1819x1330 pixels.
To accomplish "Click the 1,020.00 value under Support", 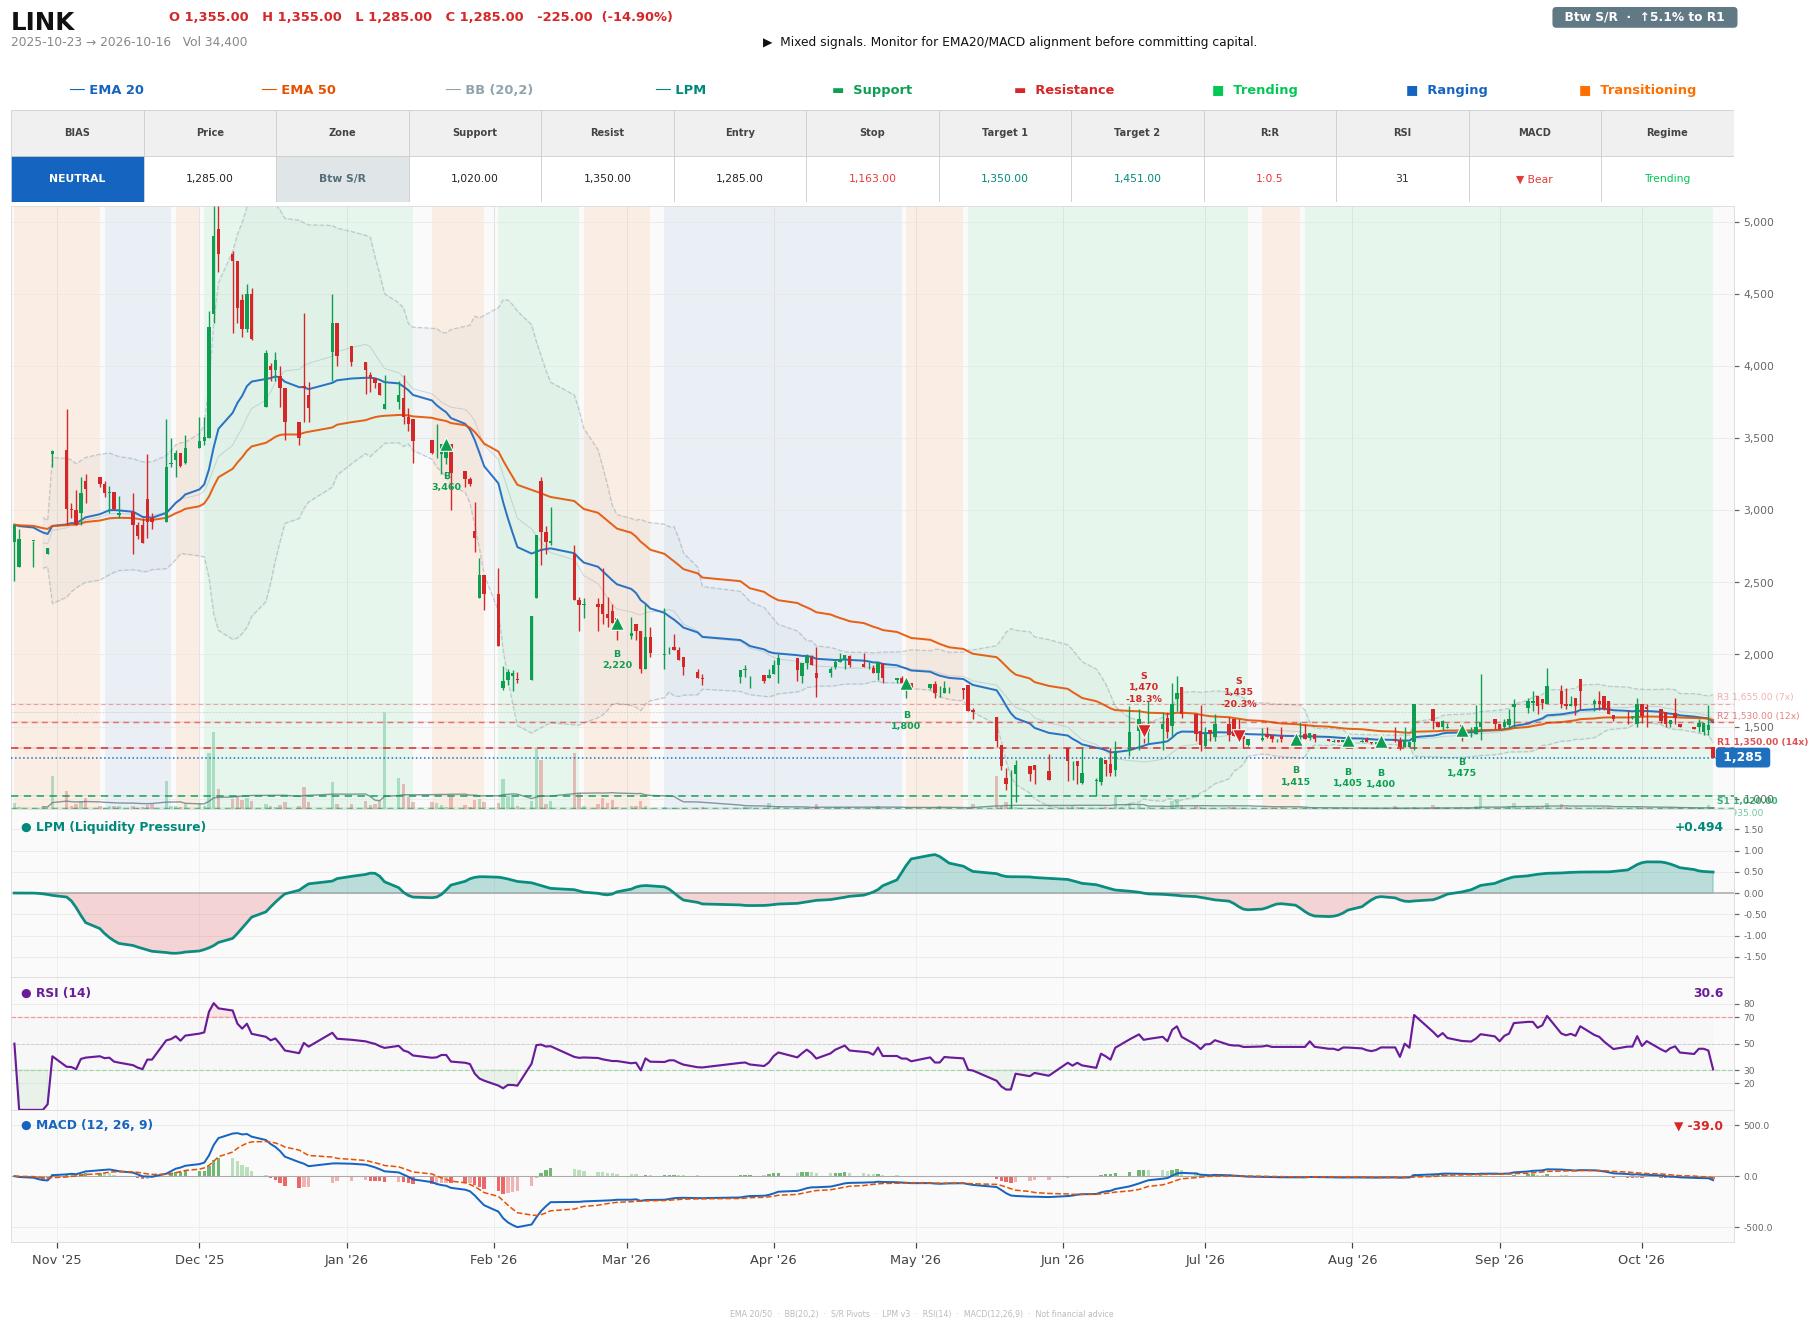I will coord(474,179).
